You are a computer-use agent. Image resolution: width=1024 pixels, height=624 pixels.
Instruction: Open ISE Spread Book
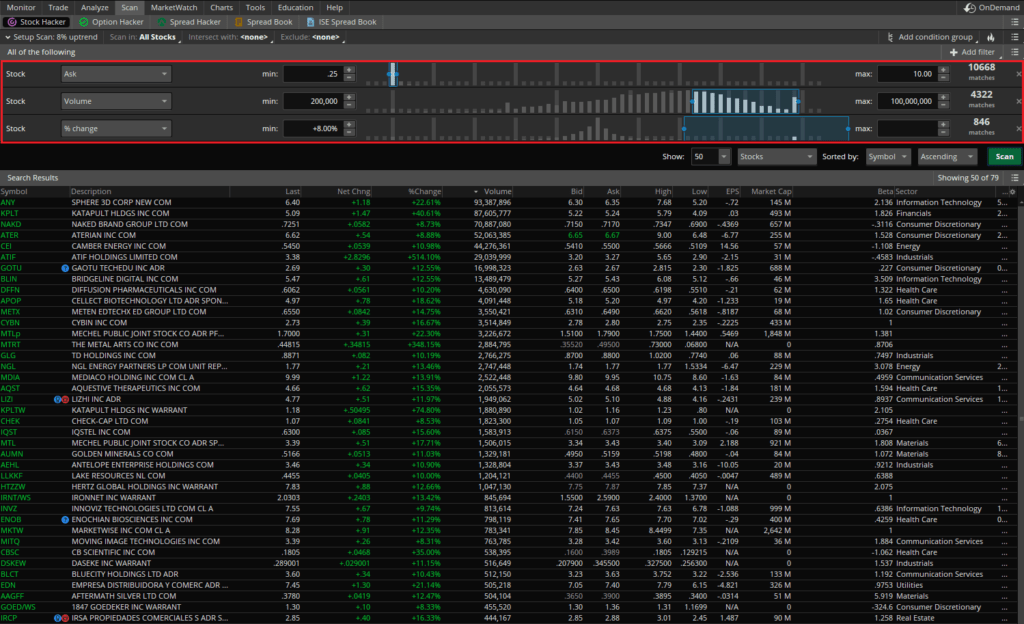coord(342,21)
